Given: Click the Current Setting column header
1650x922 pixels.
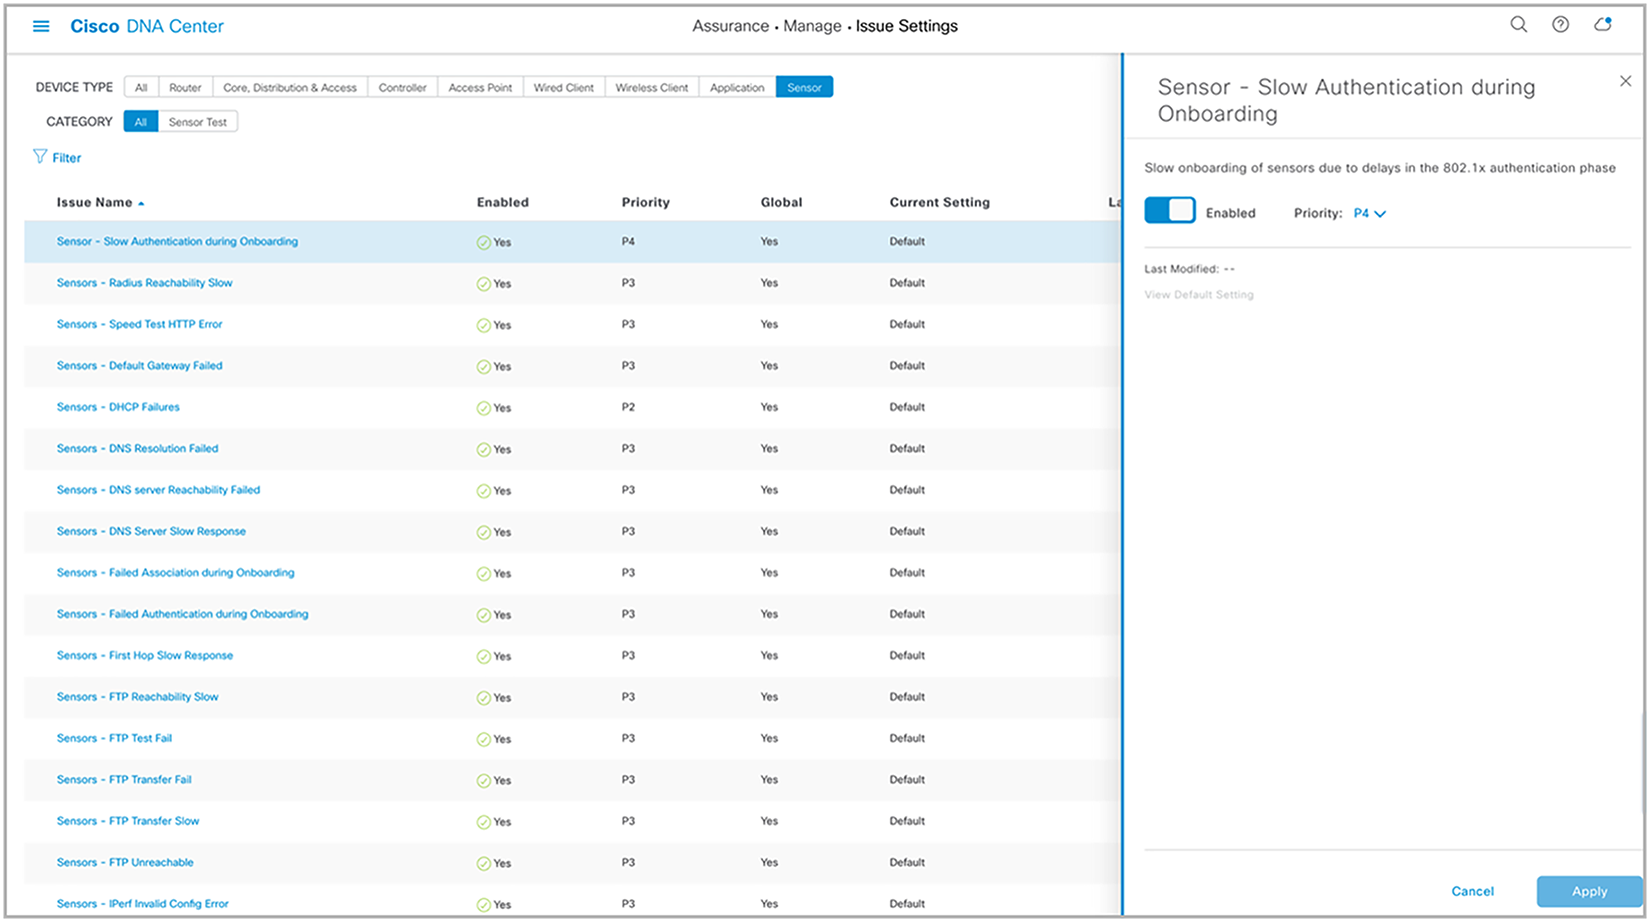Looking at the screenshot, I should (x=939, y=202).
